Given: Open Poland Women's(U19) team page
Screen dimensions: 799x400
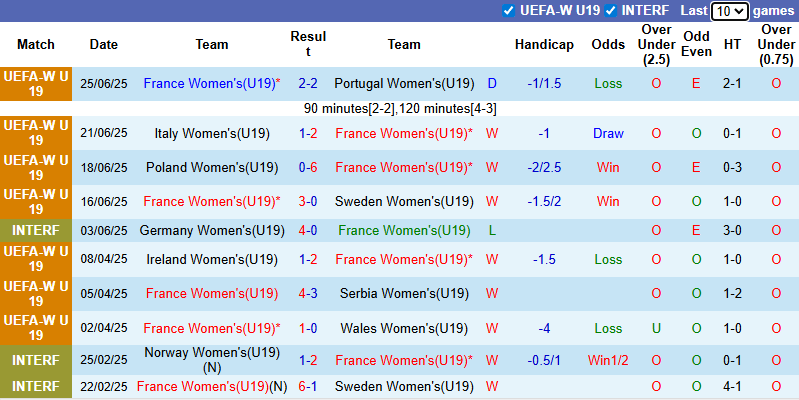Looking at the screenshot, I should point(211,167).
